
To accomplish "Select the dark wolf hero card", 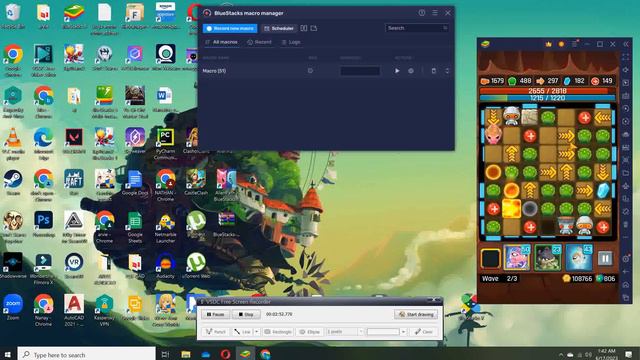I will pos(548,258).
